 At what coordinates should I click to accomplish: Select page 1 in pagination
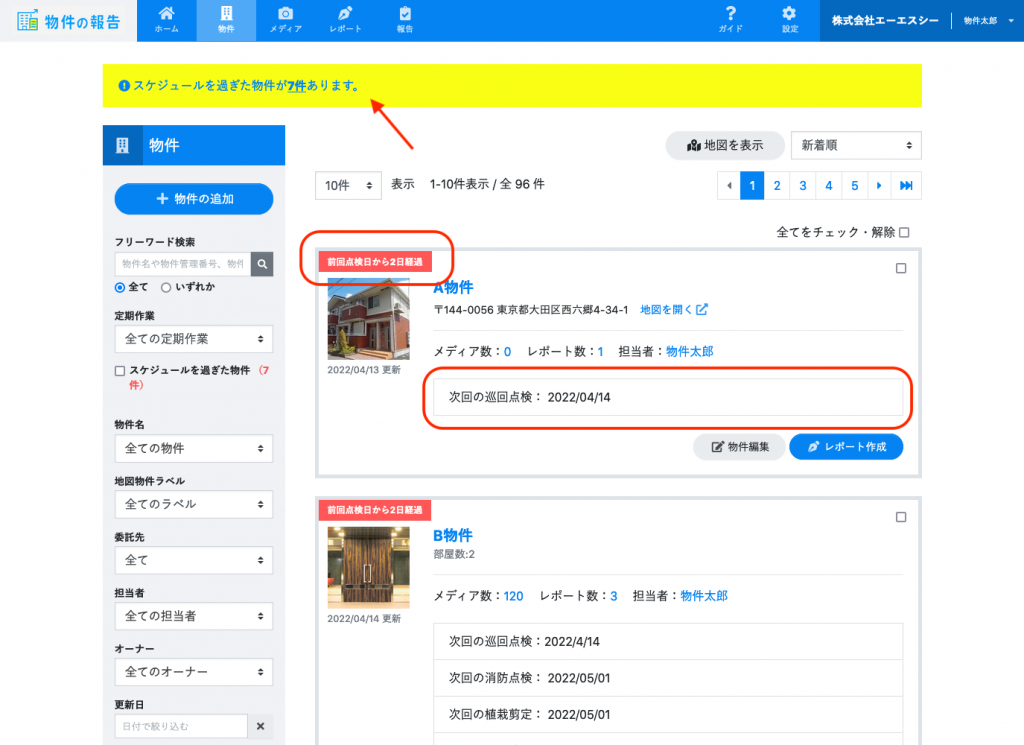pos(752,185)
